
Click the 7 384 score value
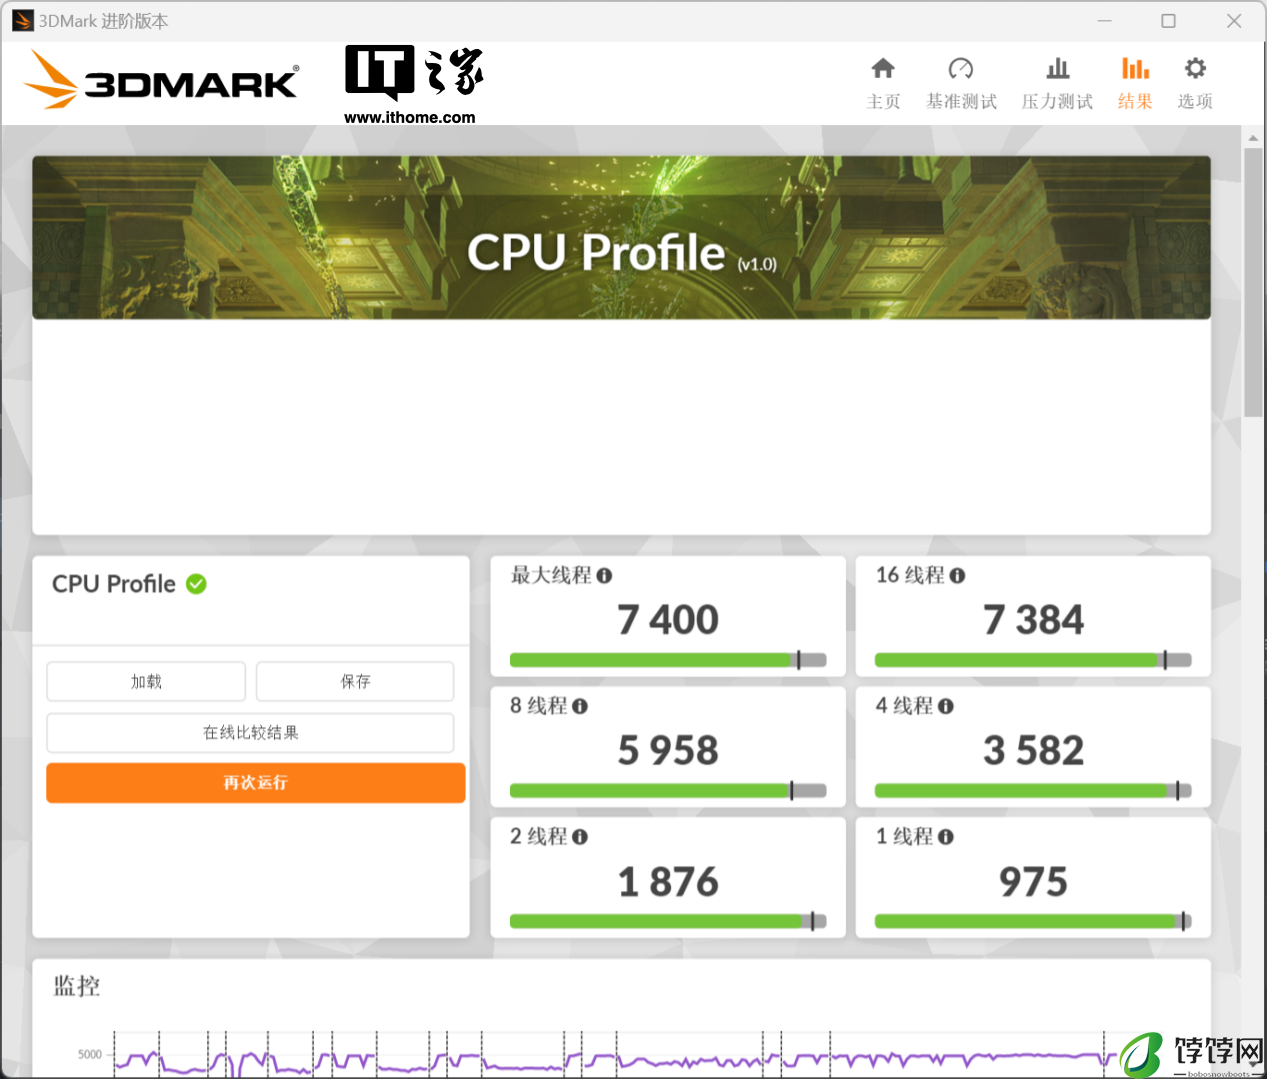tap(1033, 620)
